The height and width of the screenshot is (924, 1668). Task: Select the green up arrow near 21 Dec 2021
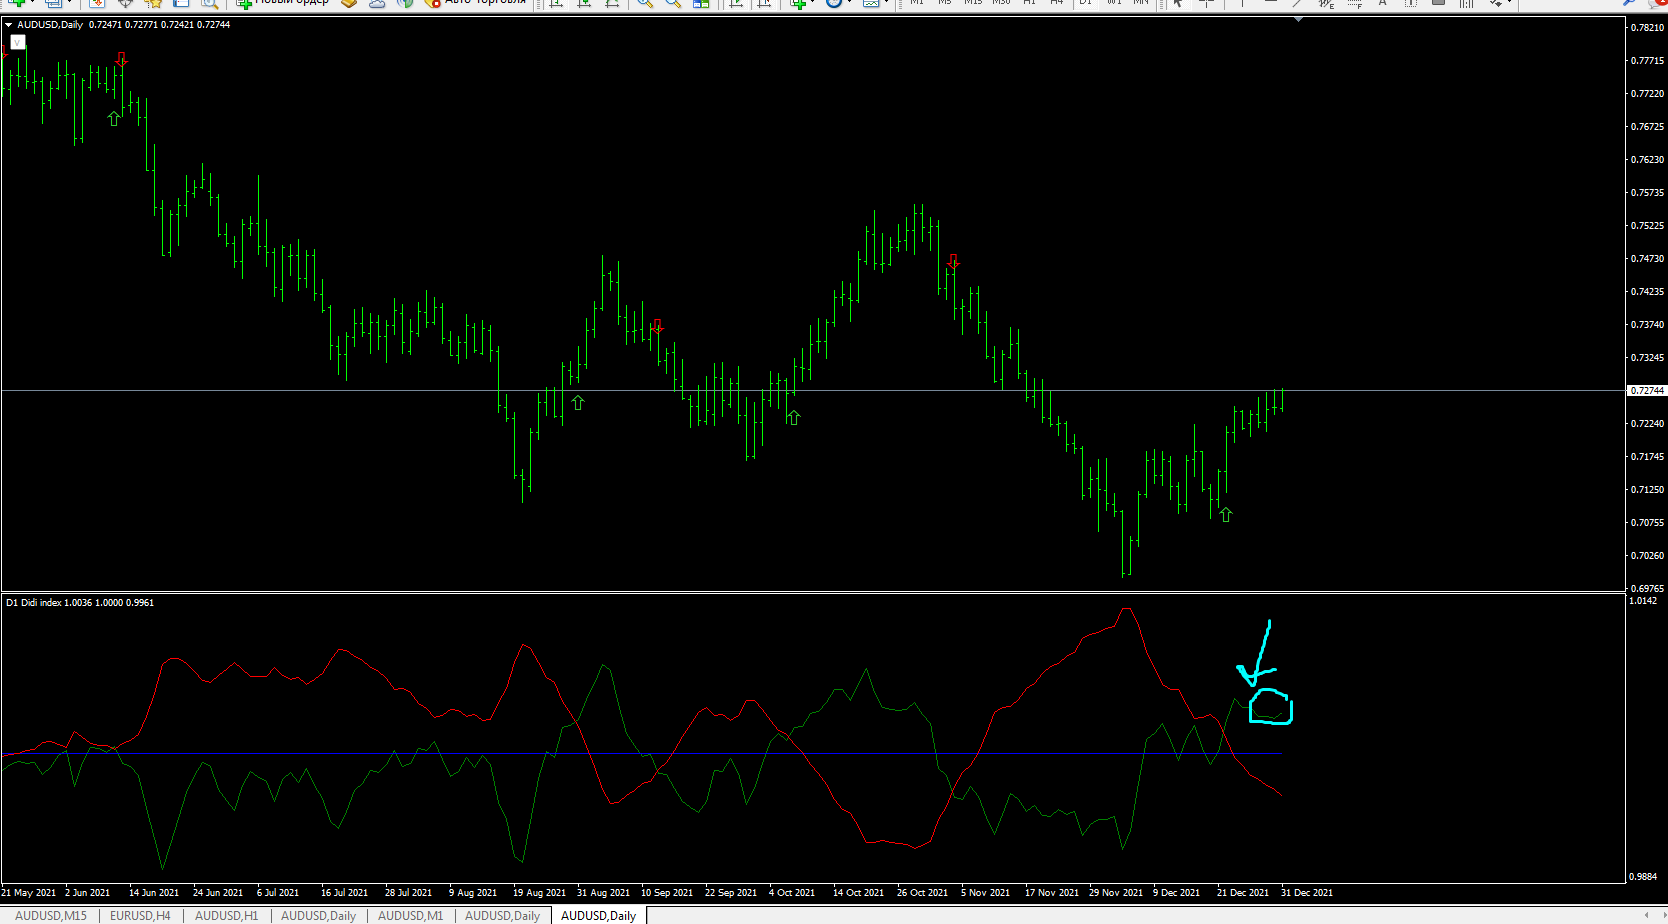point(1226,514)
